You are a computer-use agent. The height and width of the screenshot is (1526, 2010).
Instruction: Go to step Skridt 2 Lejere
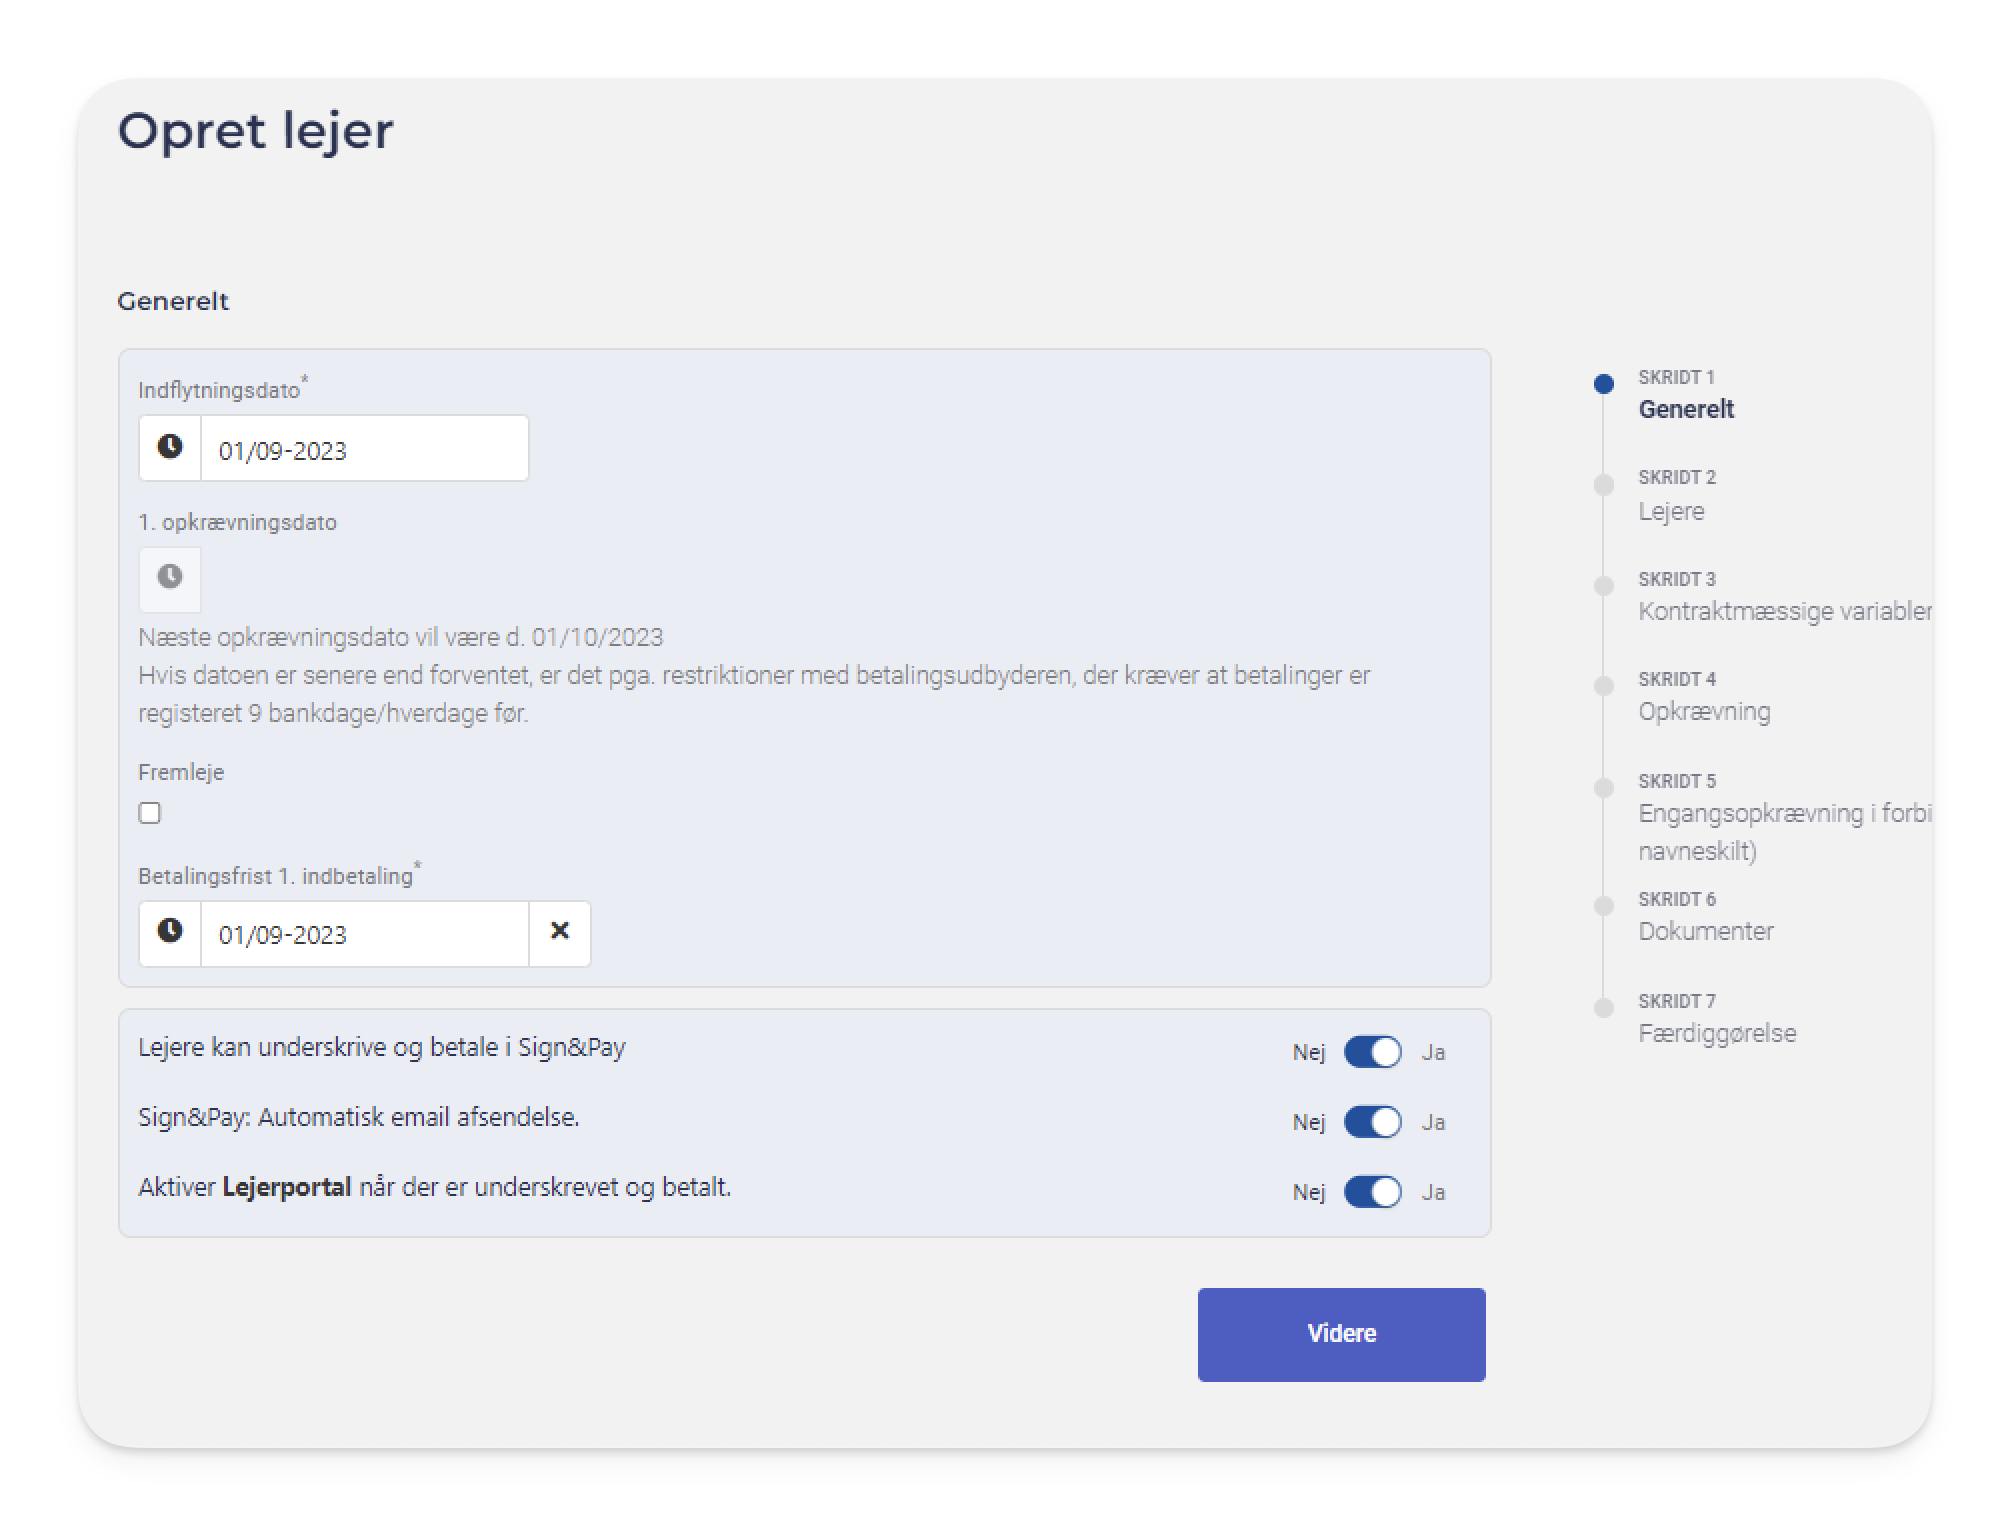coord(1677,496)
